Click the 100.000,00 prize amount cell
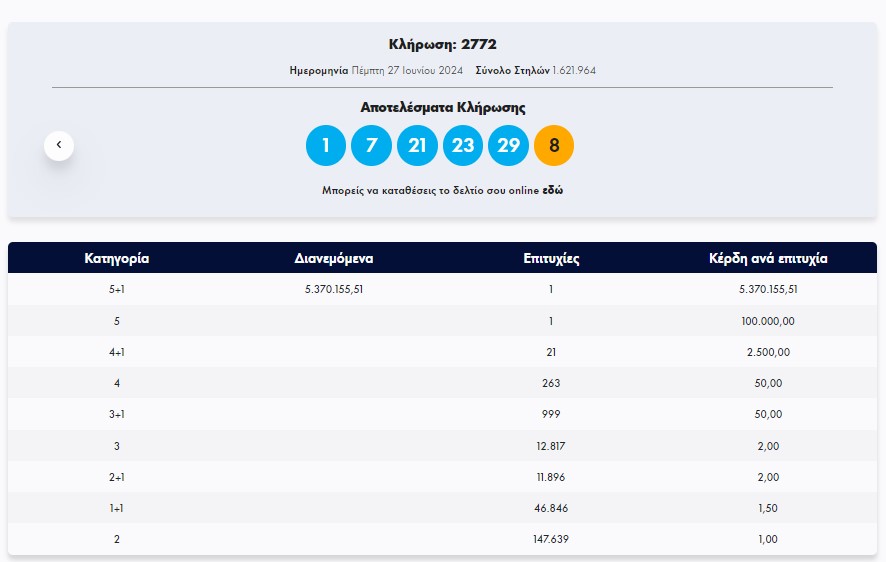This screenshot has height=562, width=886. tap(768, 321)
